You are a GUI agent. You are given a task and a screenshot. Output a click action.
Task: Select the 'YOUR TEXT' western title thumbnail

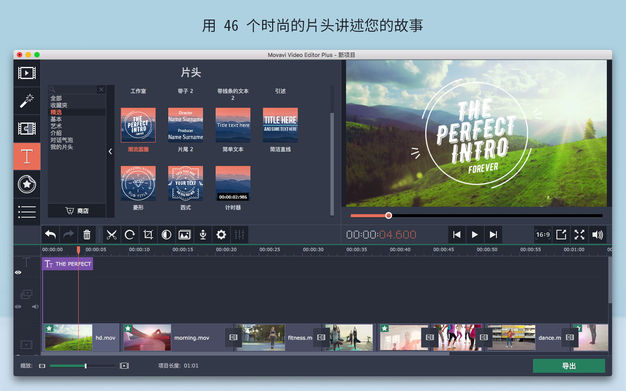185,183
